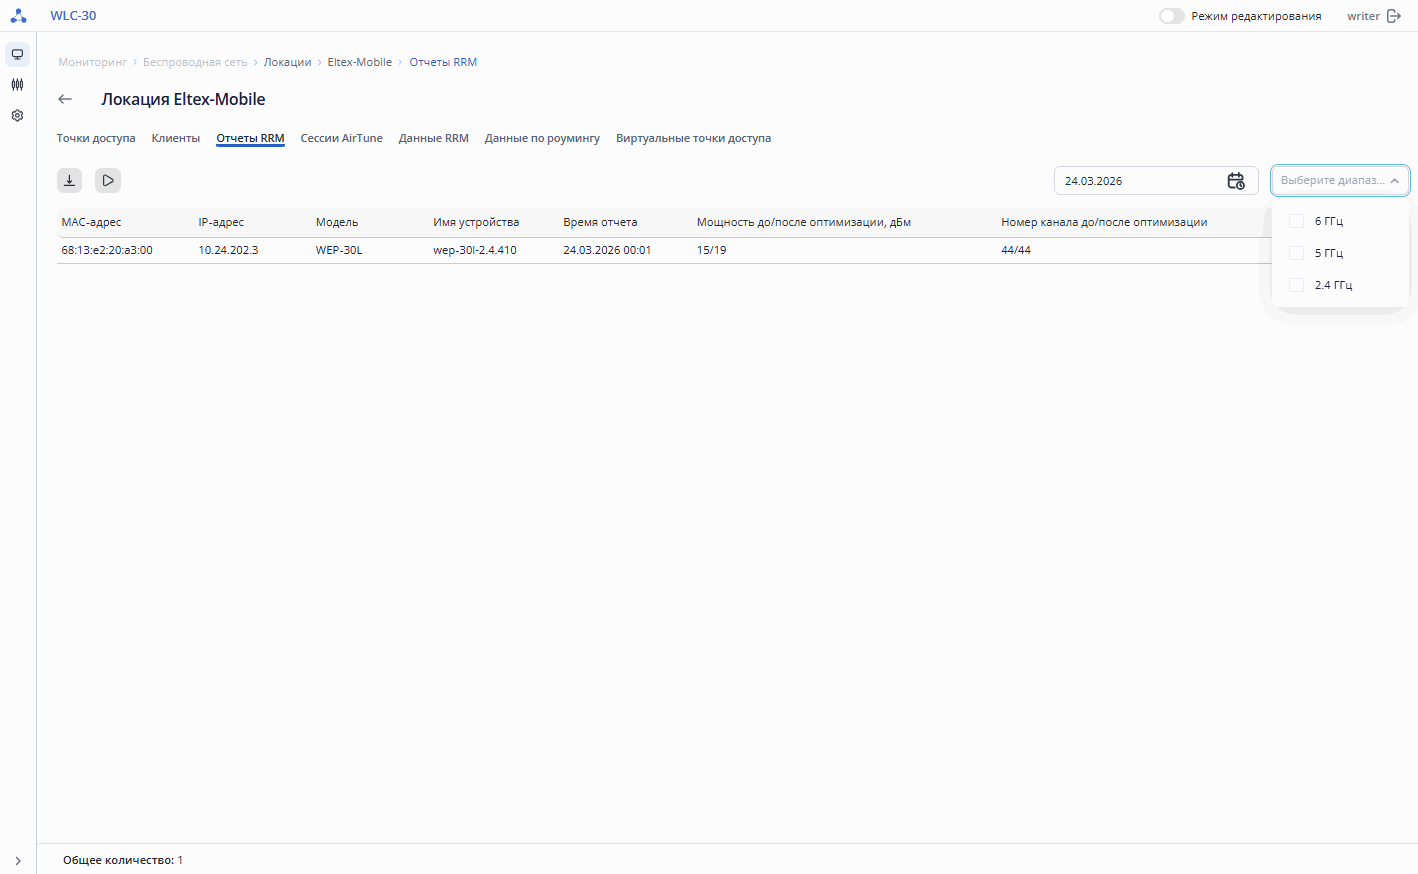The width and height of the screenshot is (1418, 874).
Task: Go to Локации breadcrumb link
Action: pyautogui.click(x=288, y=62)
